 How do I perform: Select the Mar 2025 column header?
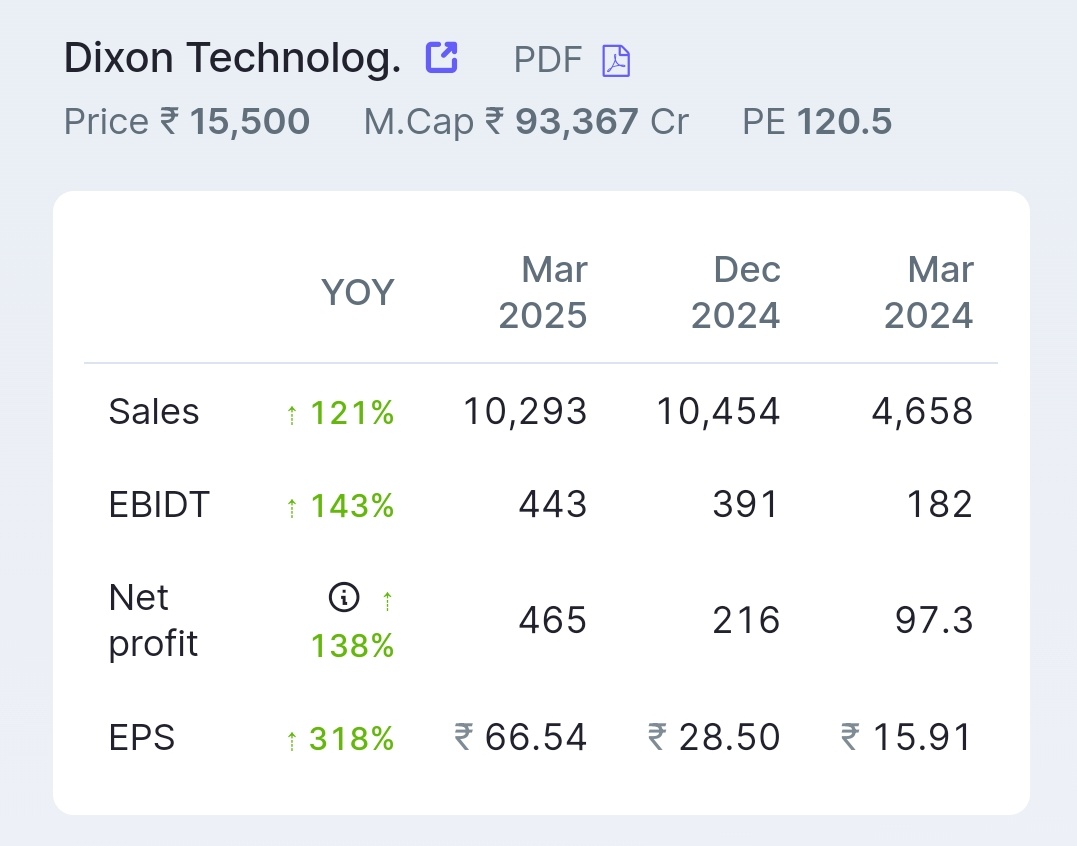click(543, 293)
